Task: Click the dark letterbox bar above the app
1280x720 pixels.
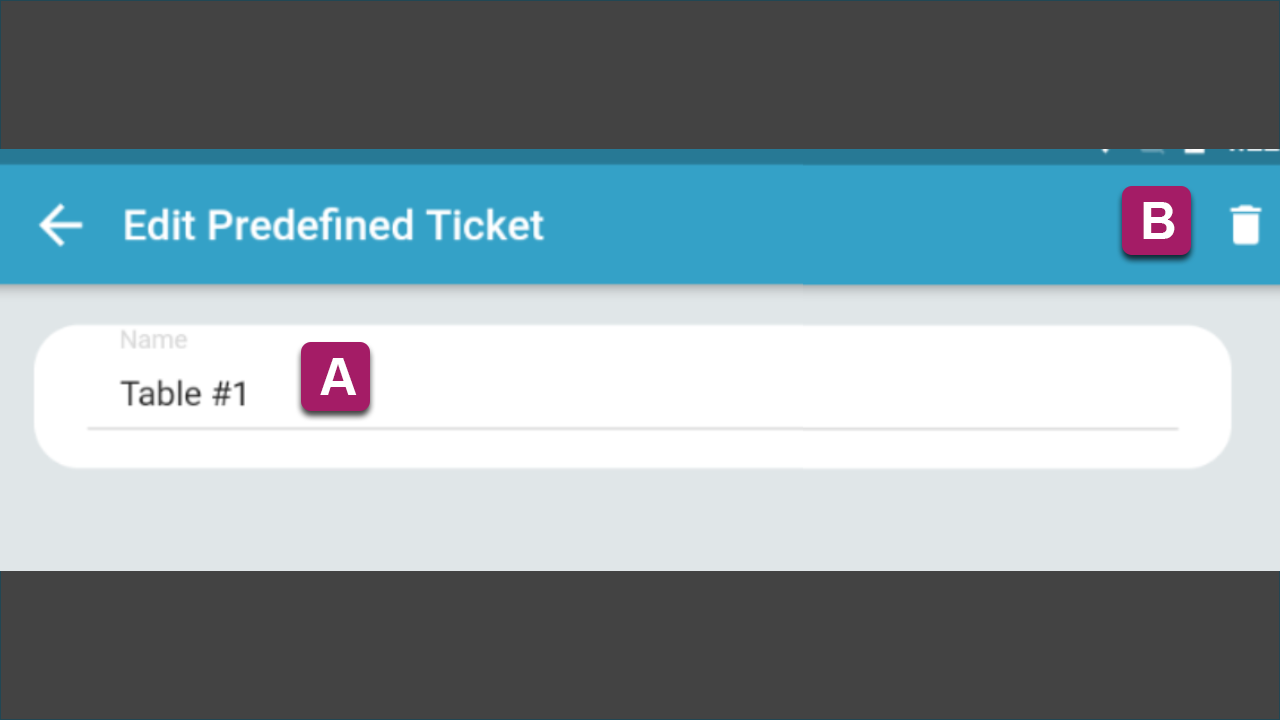Action: click(x=640, y=75)
